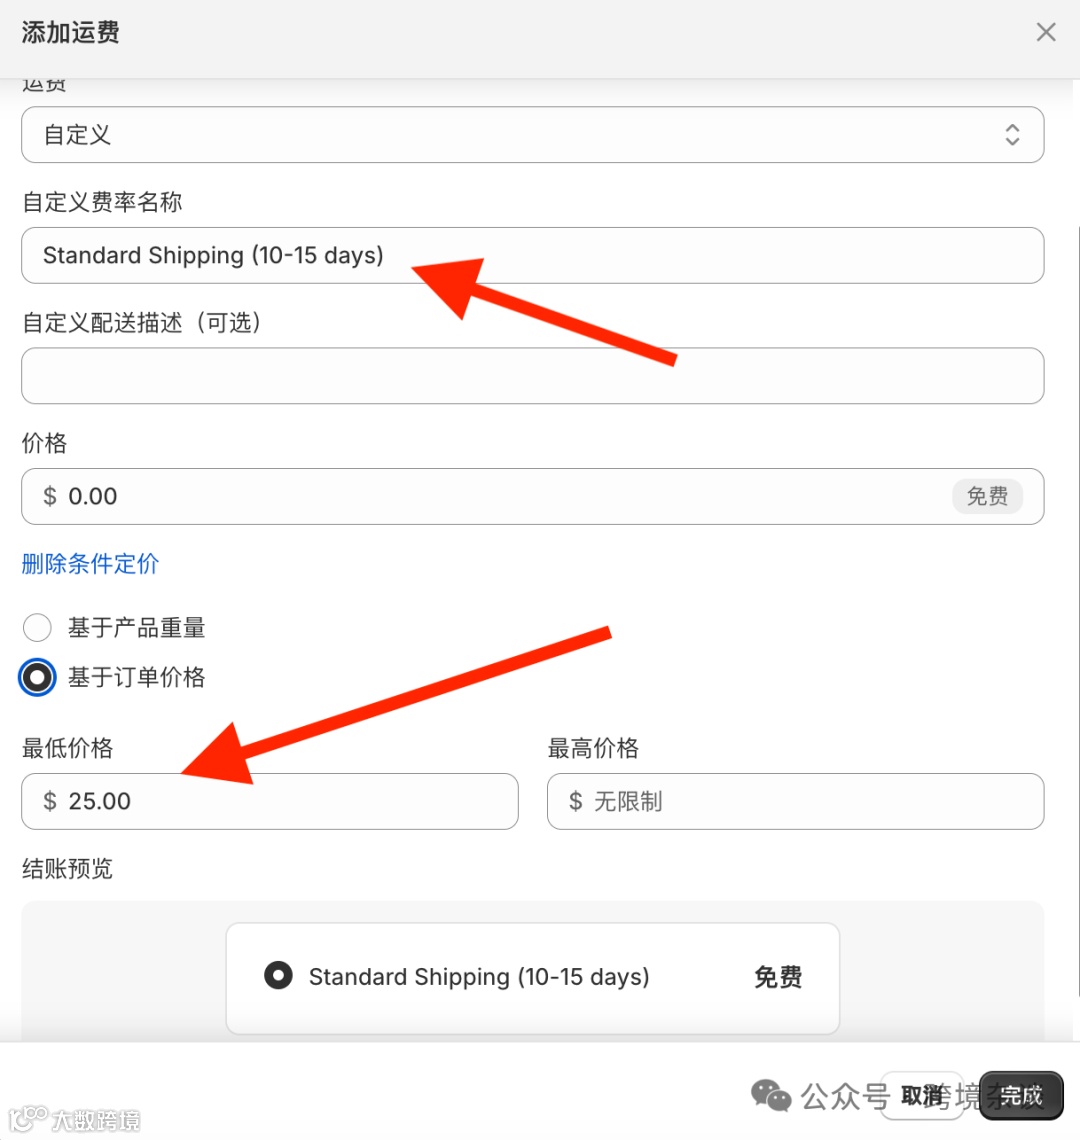Screen dimensions: 1080x1140
Task: Close the 添加运费 dialog with the X
Action: pyautogui.click(x=1046, y=32)
